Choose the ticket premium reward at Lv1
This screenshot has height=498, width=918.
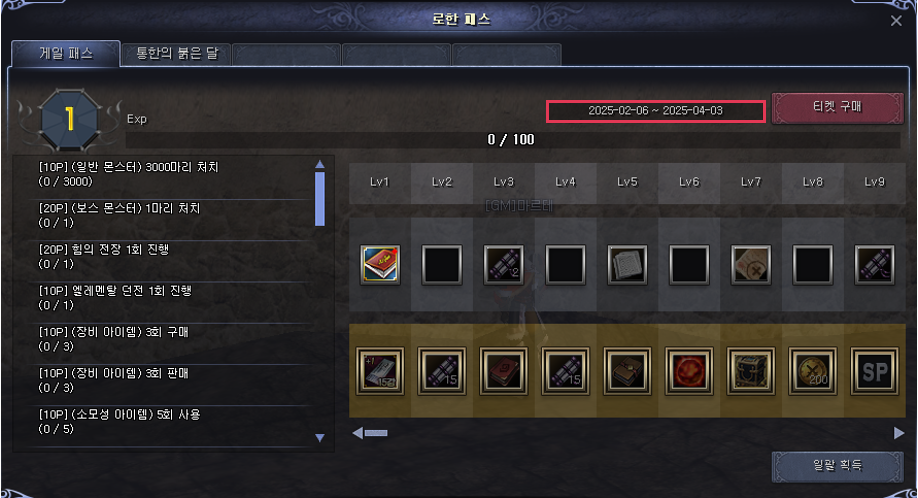380,371
